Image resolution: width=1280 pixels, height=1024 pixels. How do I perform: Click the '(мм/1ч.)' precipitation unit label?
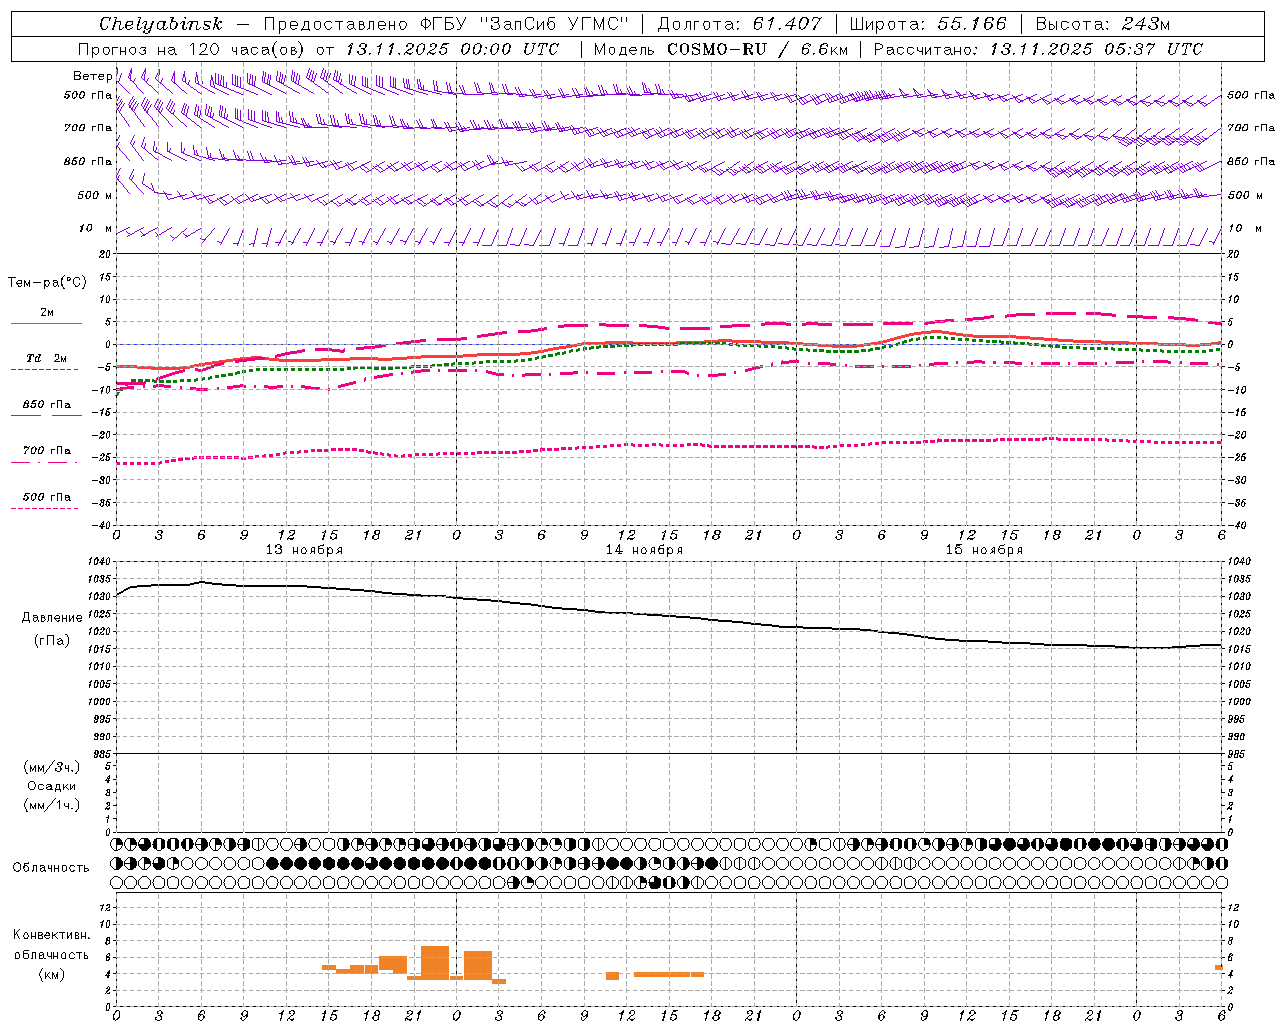click(51, 805)
